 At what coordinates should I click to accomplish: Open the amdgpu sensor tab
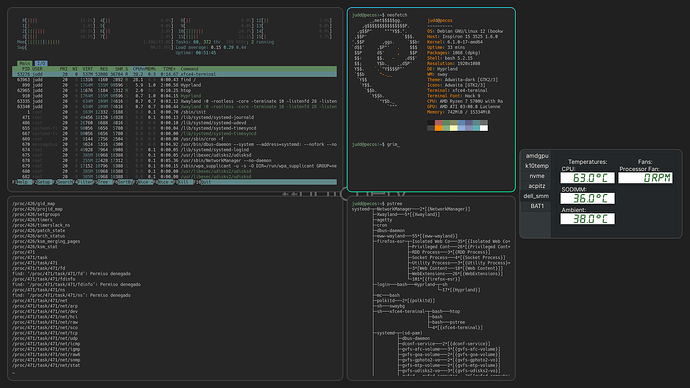[537, 156]
